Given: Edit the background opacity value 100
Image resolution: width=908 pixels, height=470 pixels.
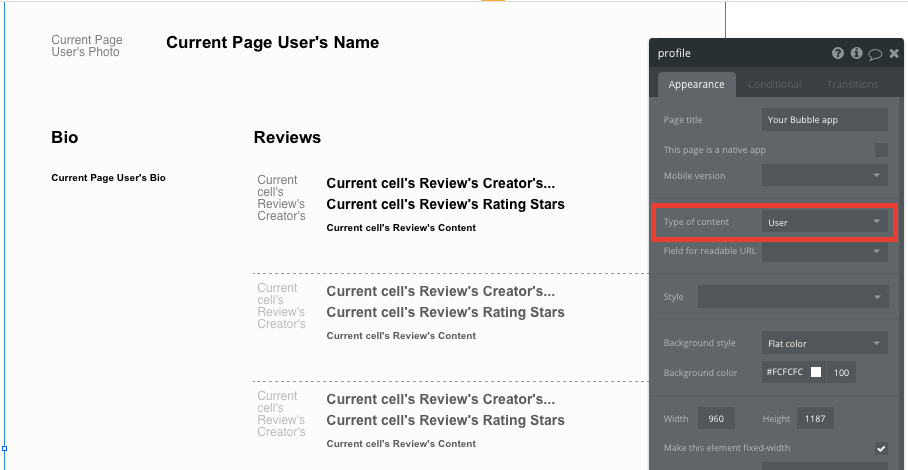Looking at the screenshot, I should (x=841, y=372).
